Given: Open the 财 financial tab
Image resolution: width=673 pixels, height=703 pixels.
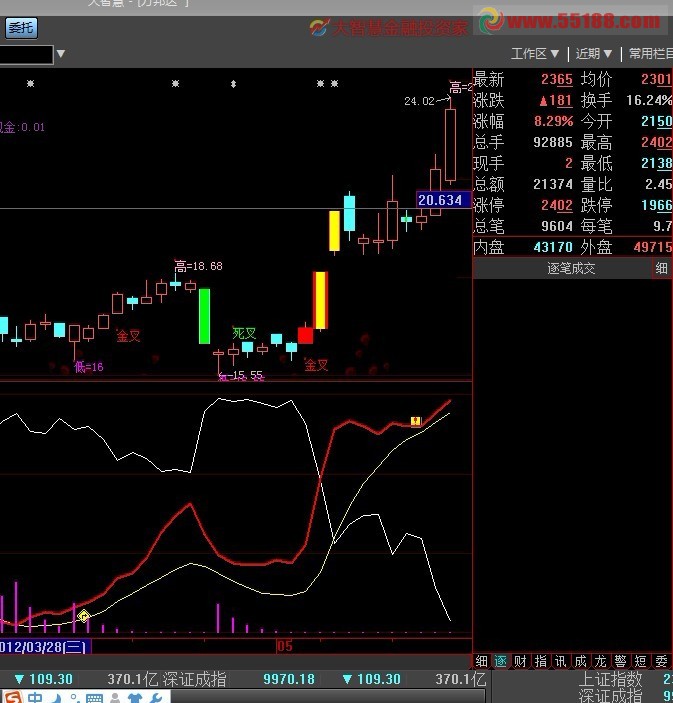Looking at the screenshot, I should pyautogui.click(x=520, y=661).
